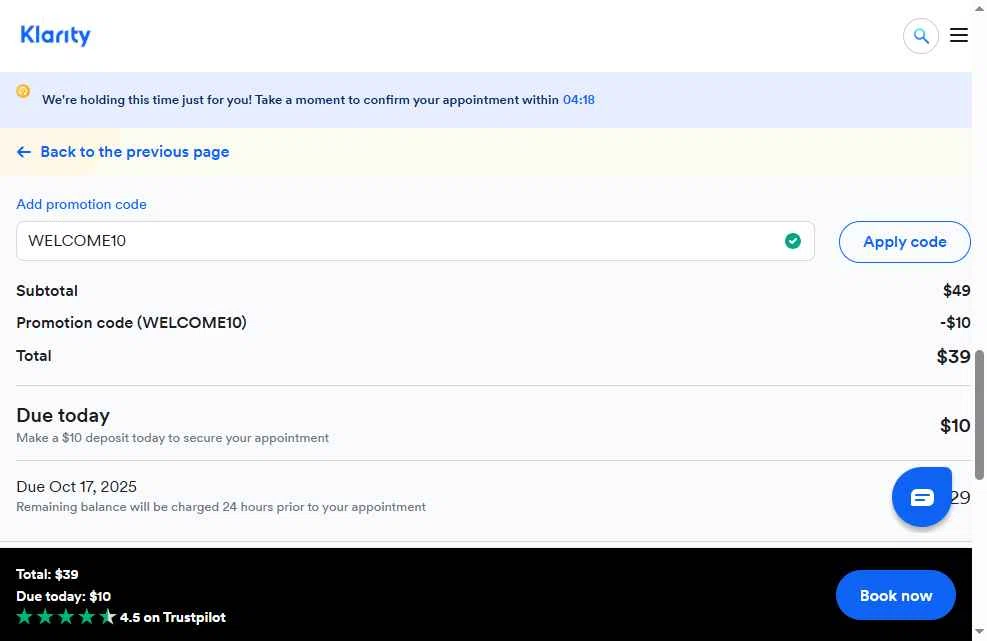The width and height of the screenshot is (987, 641).
Task: Click 'Total: $39' in bottom bar
Action: click(47, 574)
